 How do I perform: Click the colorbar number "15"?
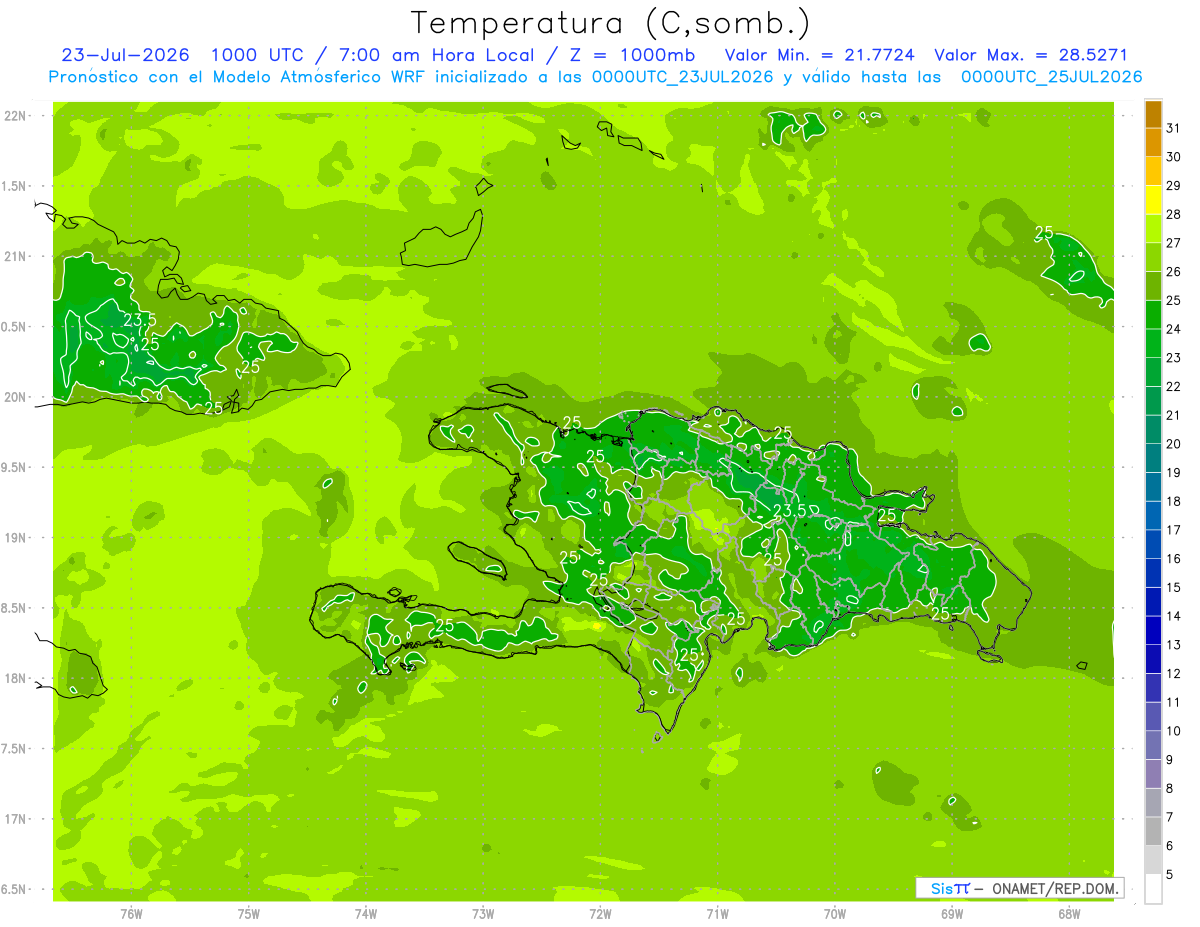point(1173,588)
